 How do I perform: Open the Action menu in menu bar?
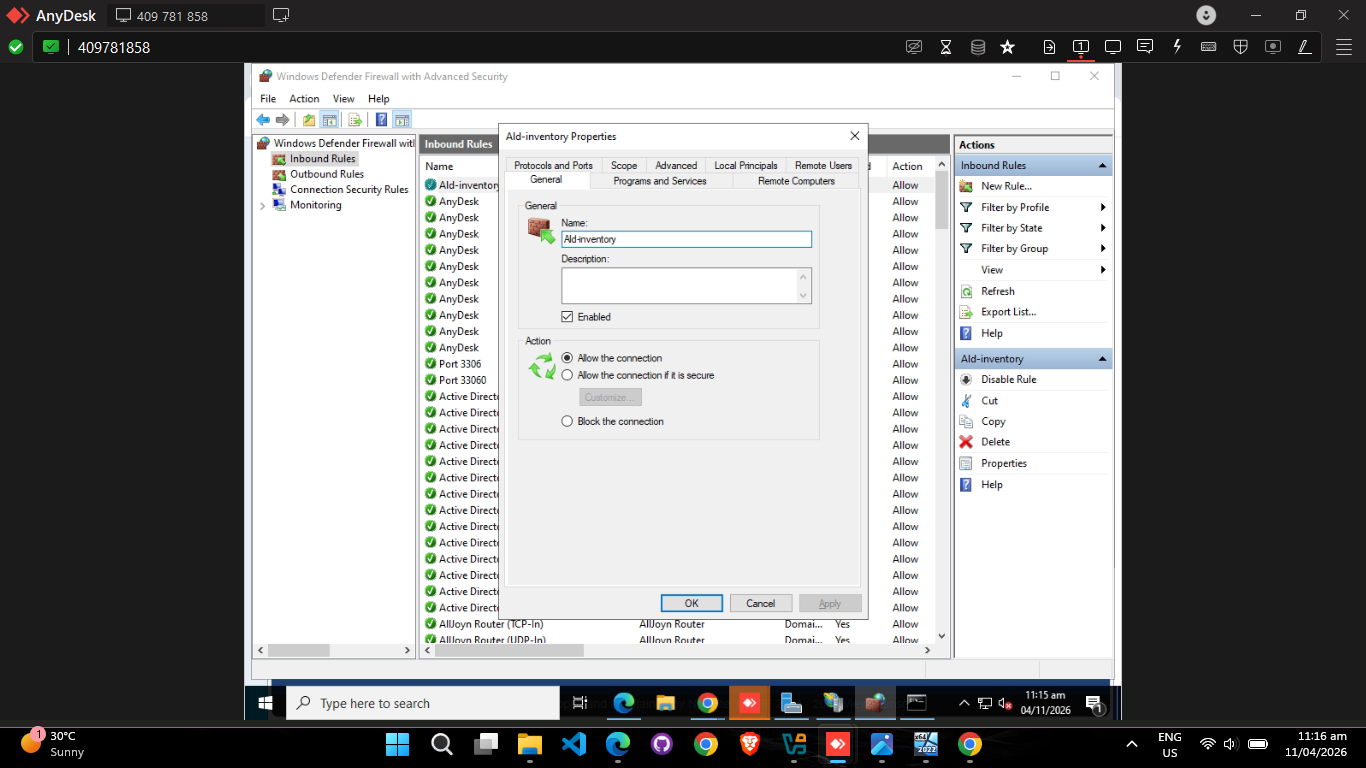click(304, 99)
